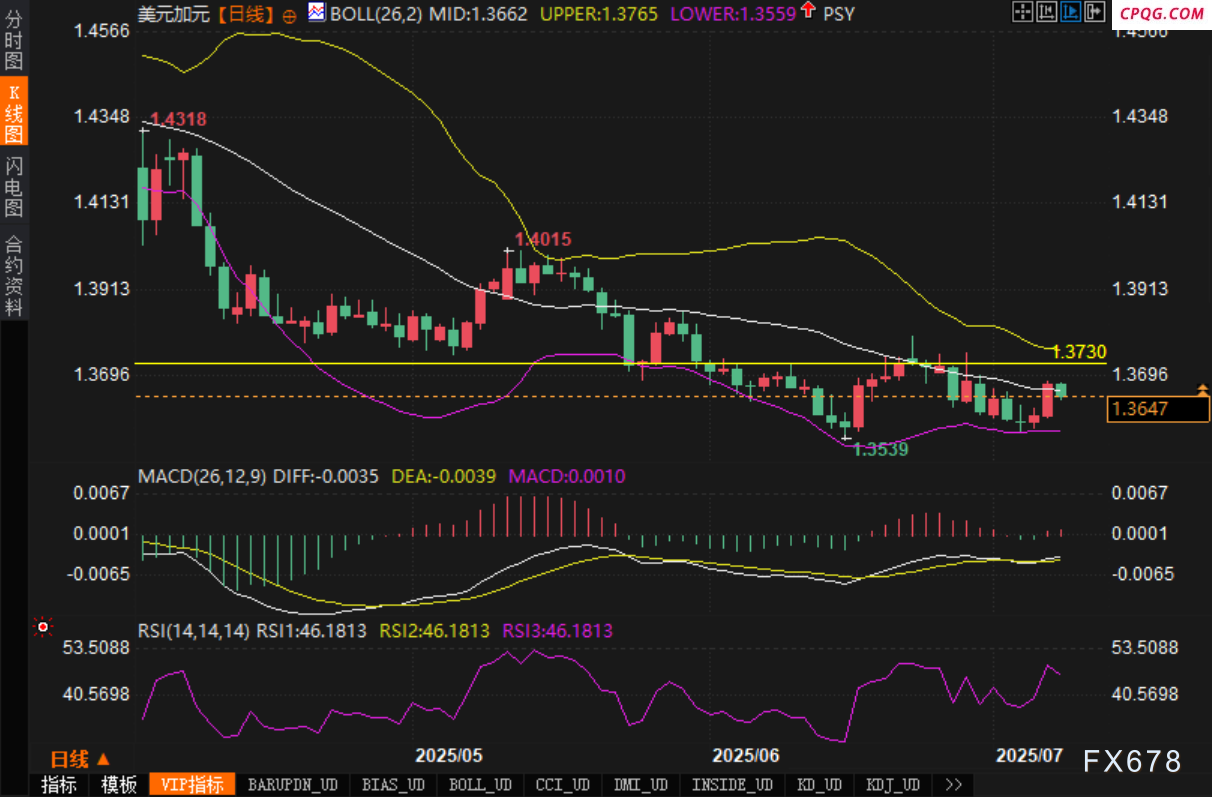1212x797 pixels.
Task: Click the 模板 template button
Action: [x=119, y=785]
